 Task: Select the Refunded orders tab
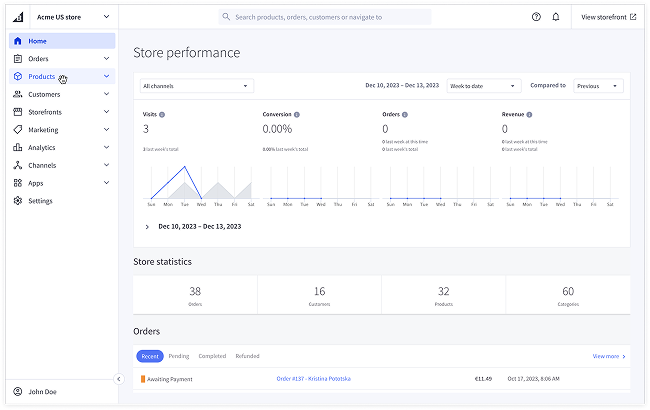[247, 356]
